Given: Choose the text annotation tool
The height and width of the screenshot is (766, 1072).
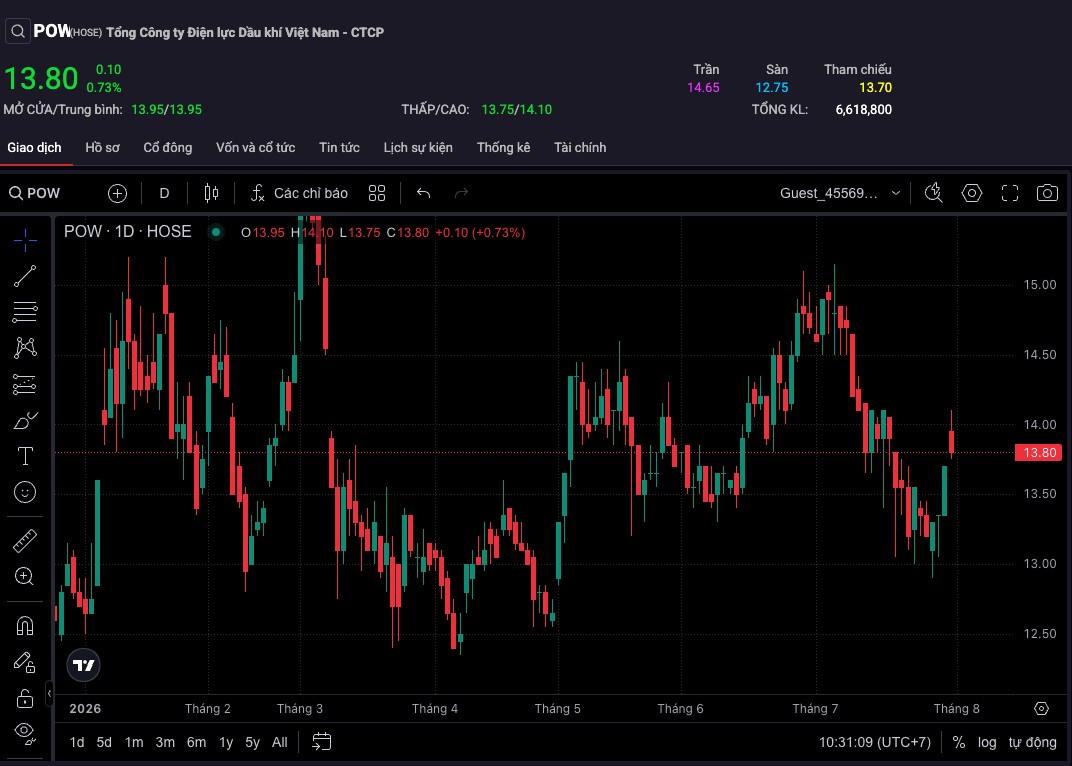Looking at the screenshot, I should click(25, 456).
